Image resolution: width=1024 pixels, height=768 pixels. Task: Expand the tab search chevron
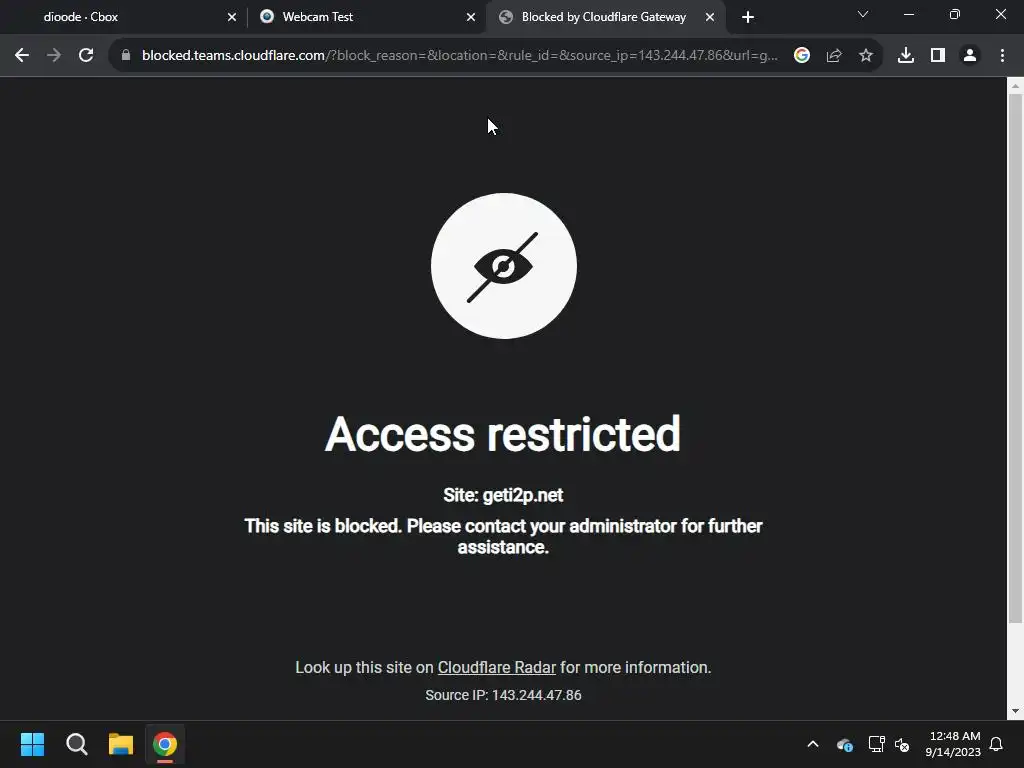pyautogui.click(x=863, y=14)
